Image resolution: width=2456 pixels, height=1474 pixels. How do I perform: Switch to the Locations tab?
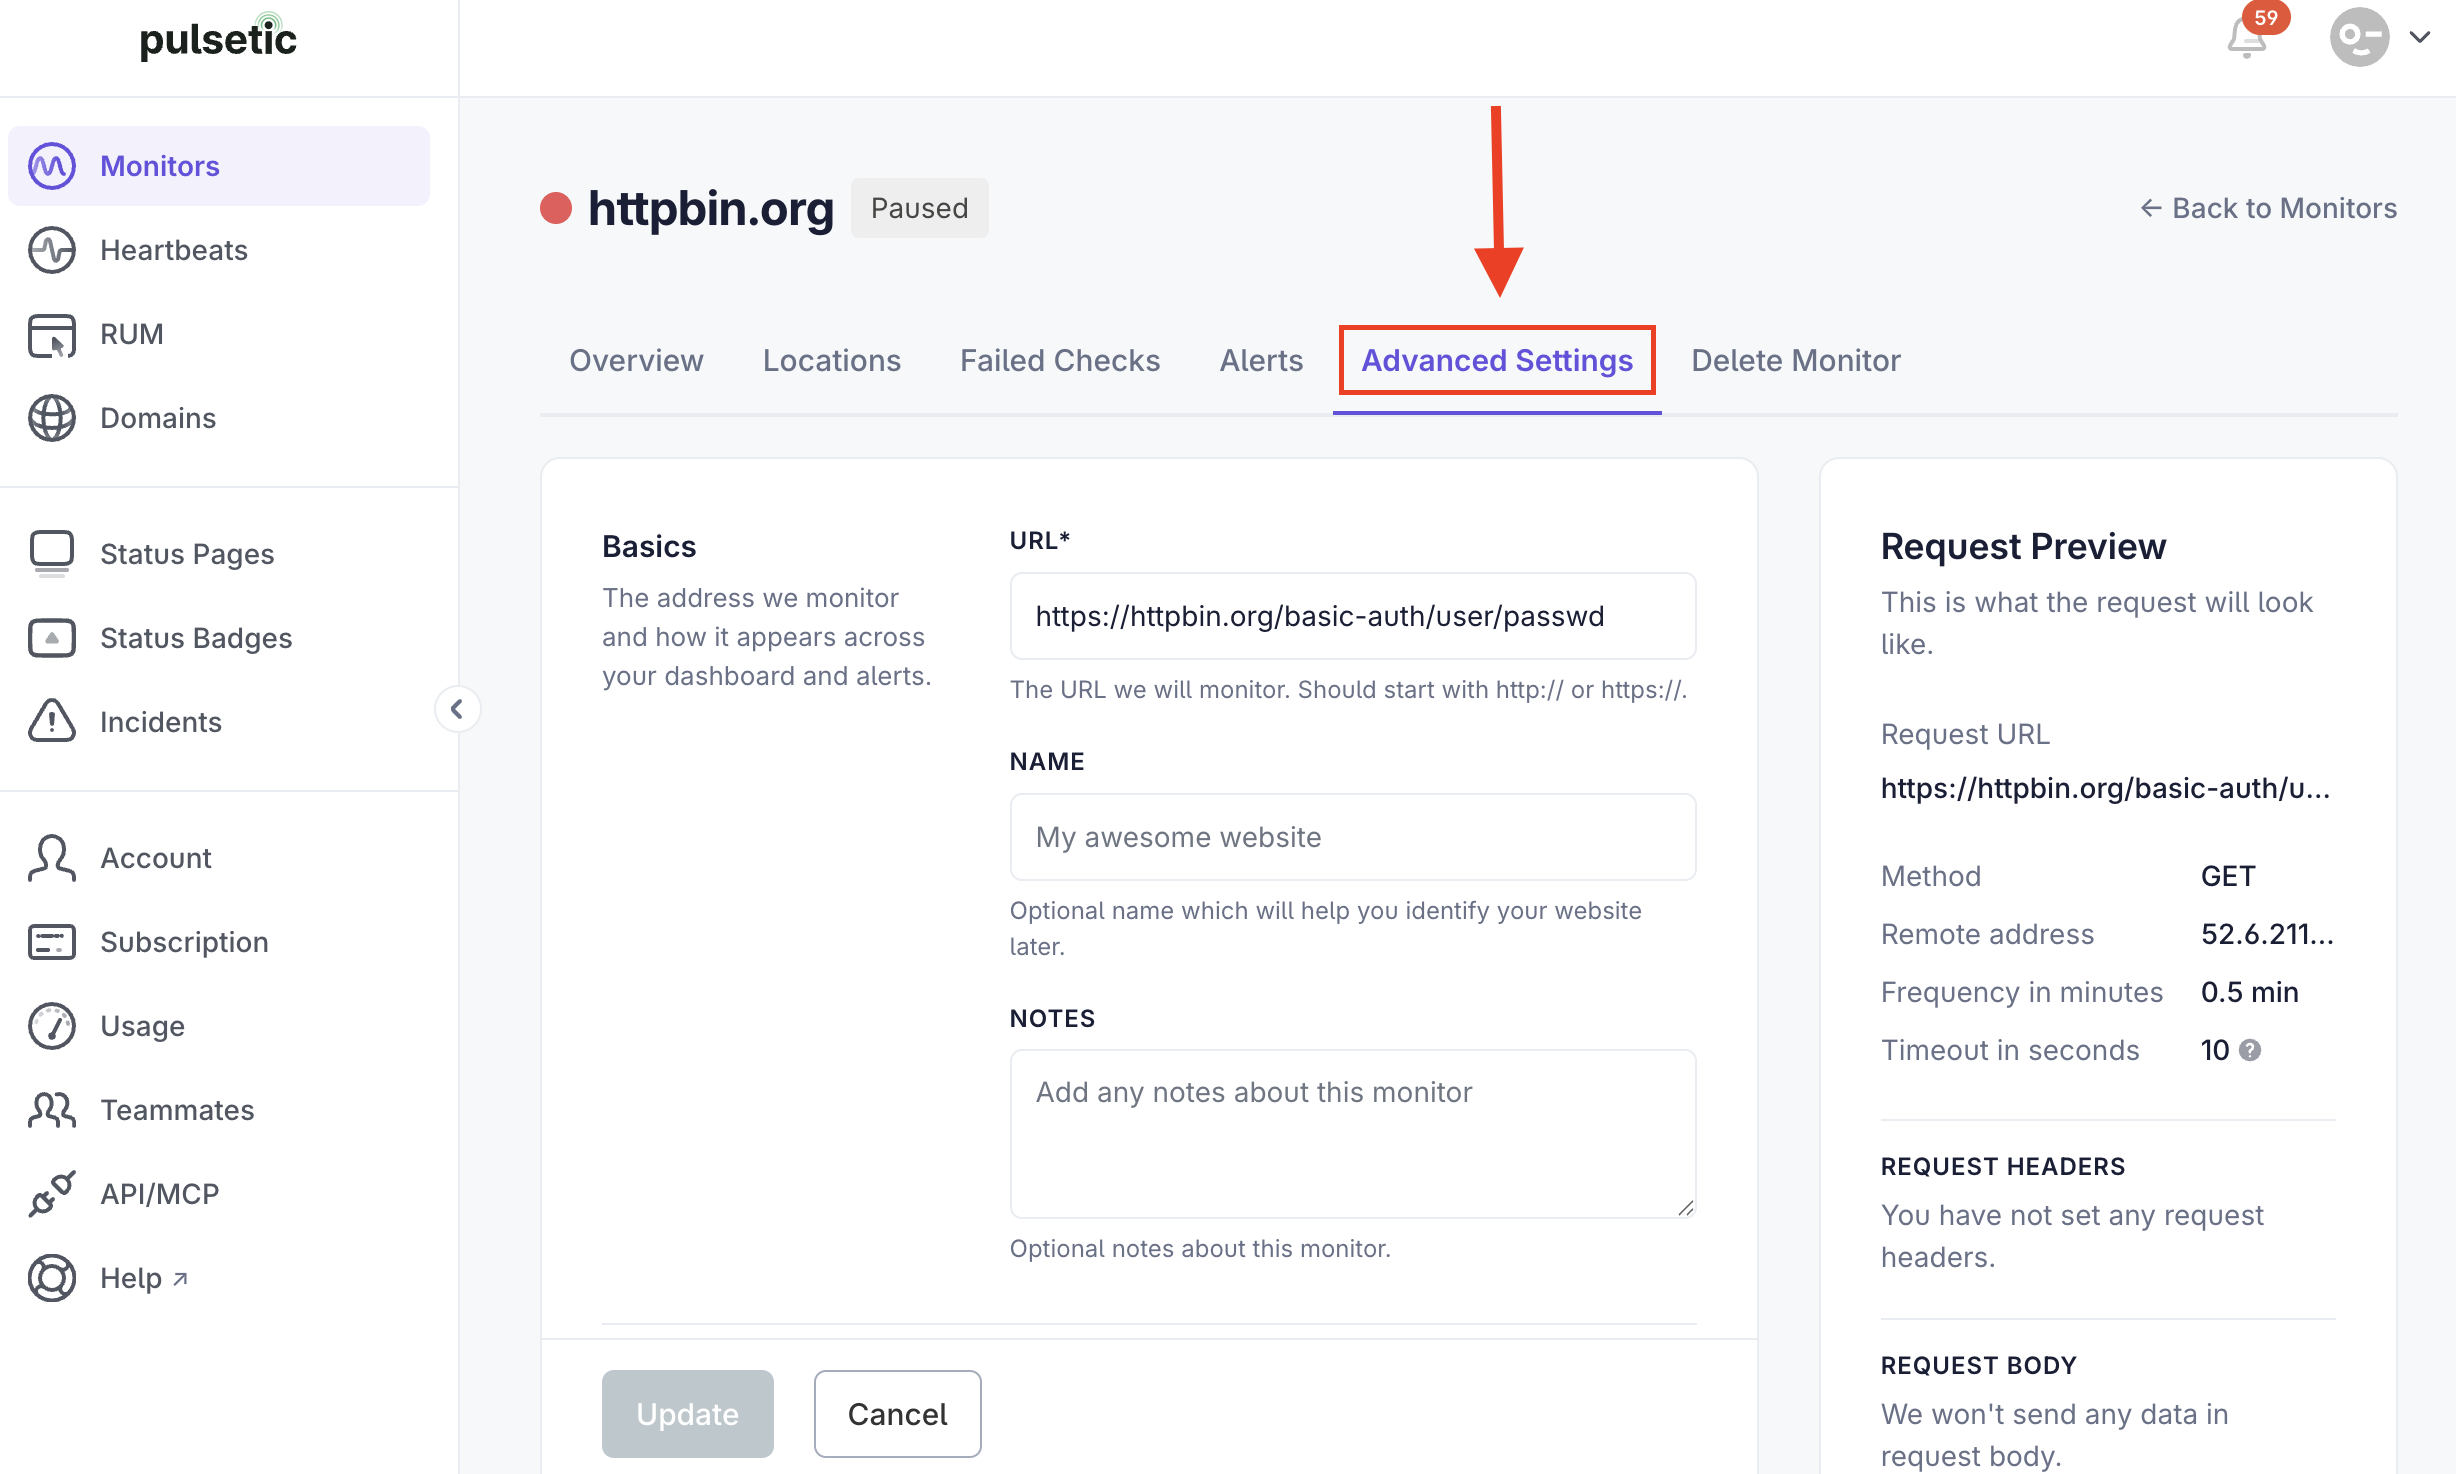(832, 360)
